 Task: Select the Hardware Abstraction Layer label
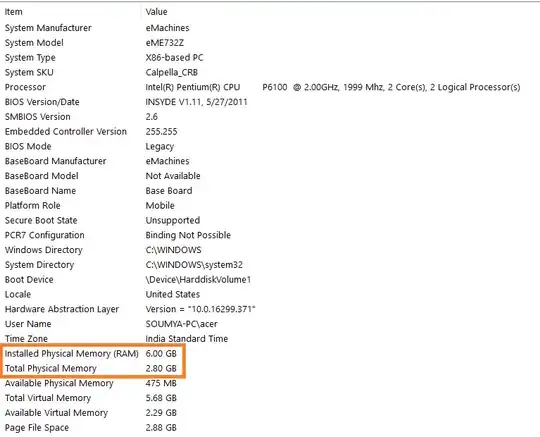tap(62, 309)
